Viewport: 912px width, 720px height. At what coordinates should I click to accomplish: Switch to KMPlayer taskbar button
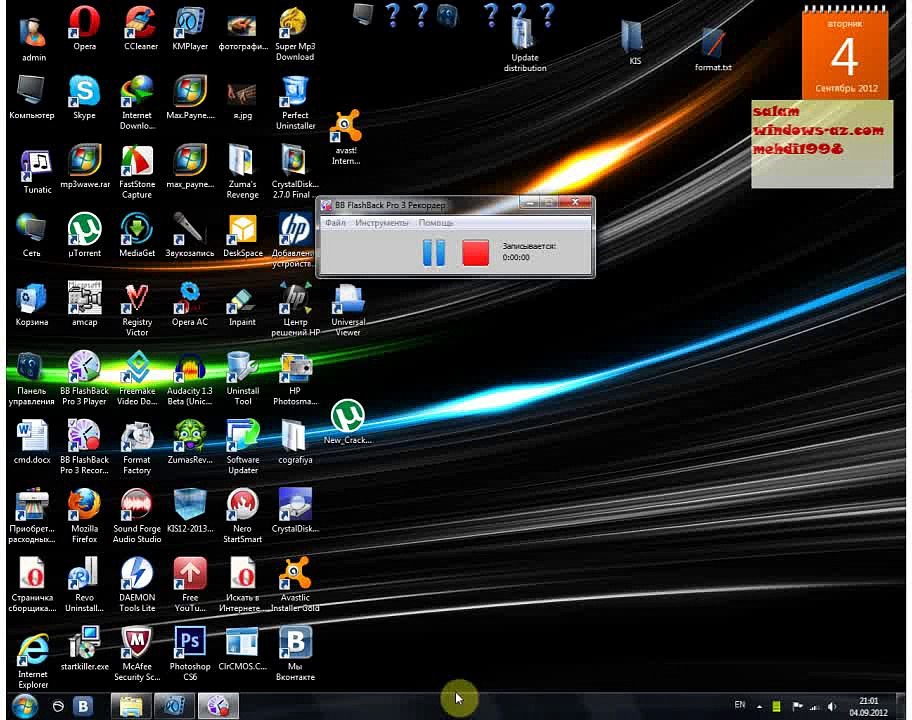tap(174, 706)
